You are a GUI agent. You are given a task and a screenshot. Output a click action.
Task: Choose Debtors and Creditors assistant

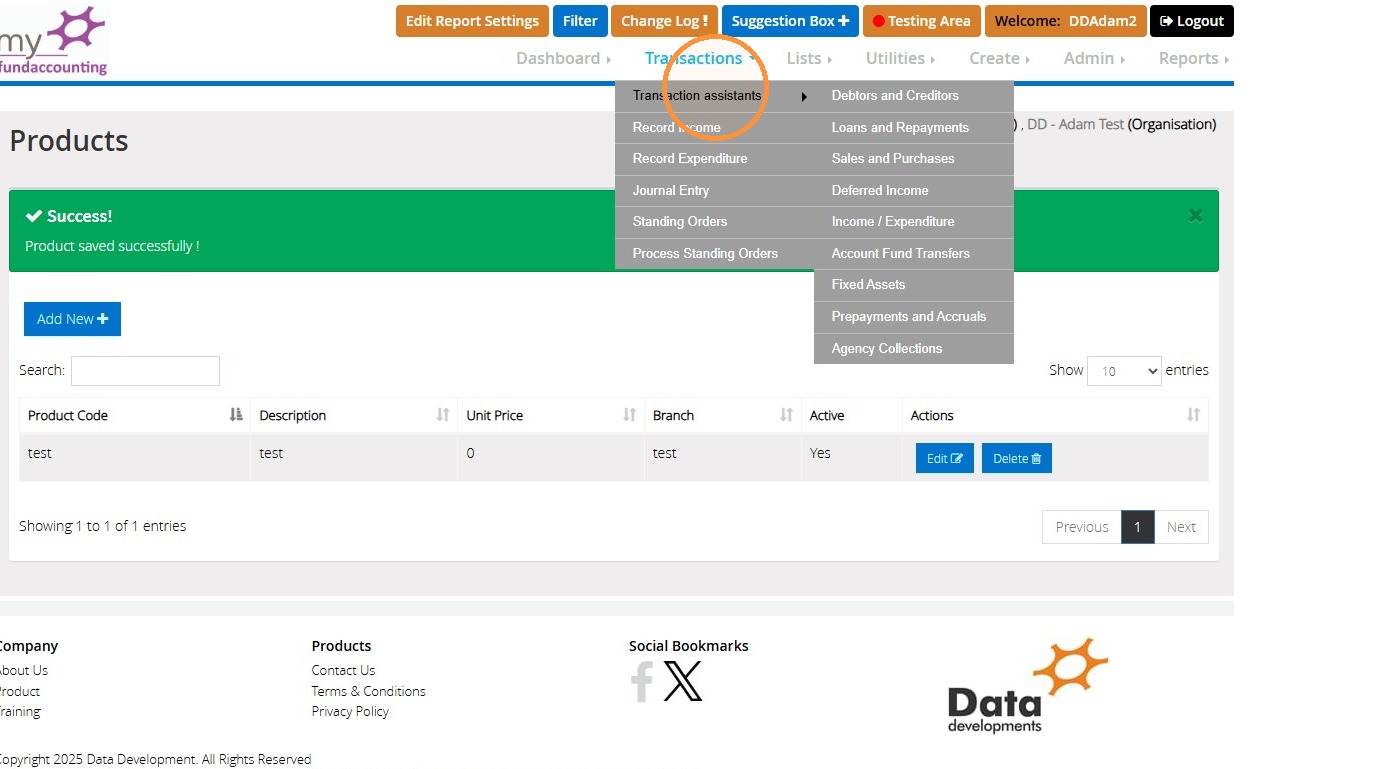(x=914, y=96)
